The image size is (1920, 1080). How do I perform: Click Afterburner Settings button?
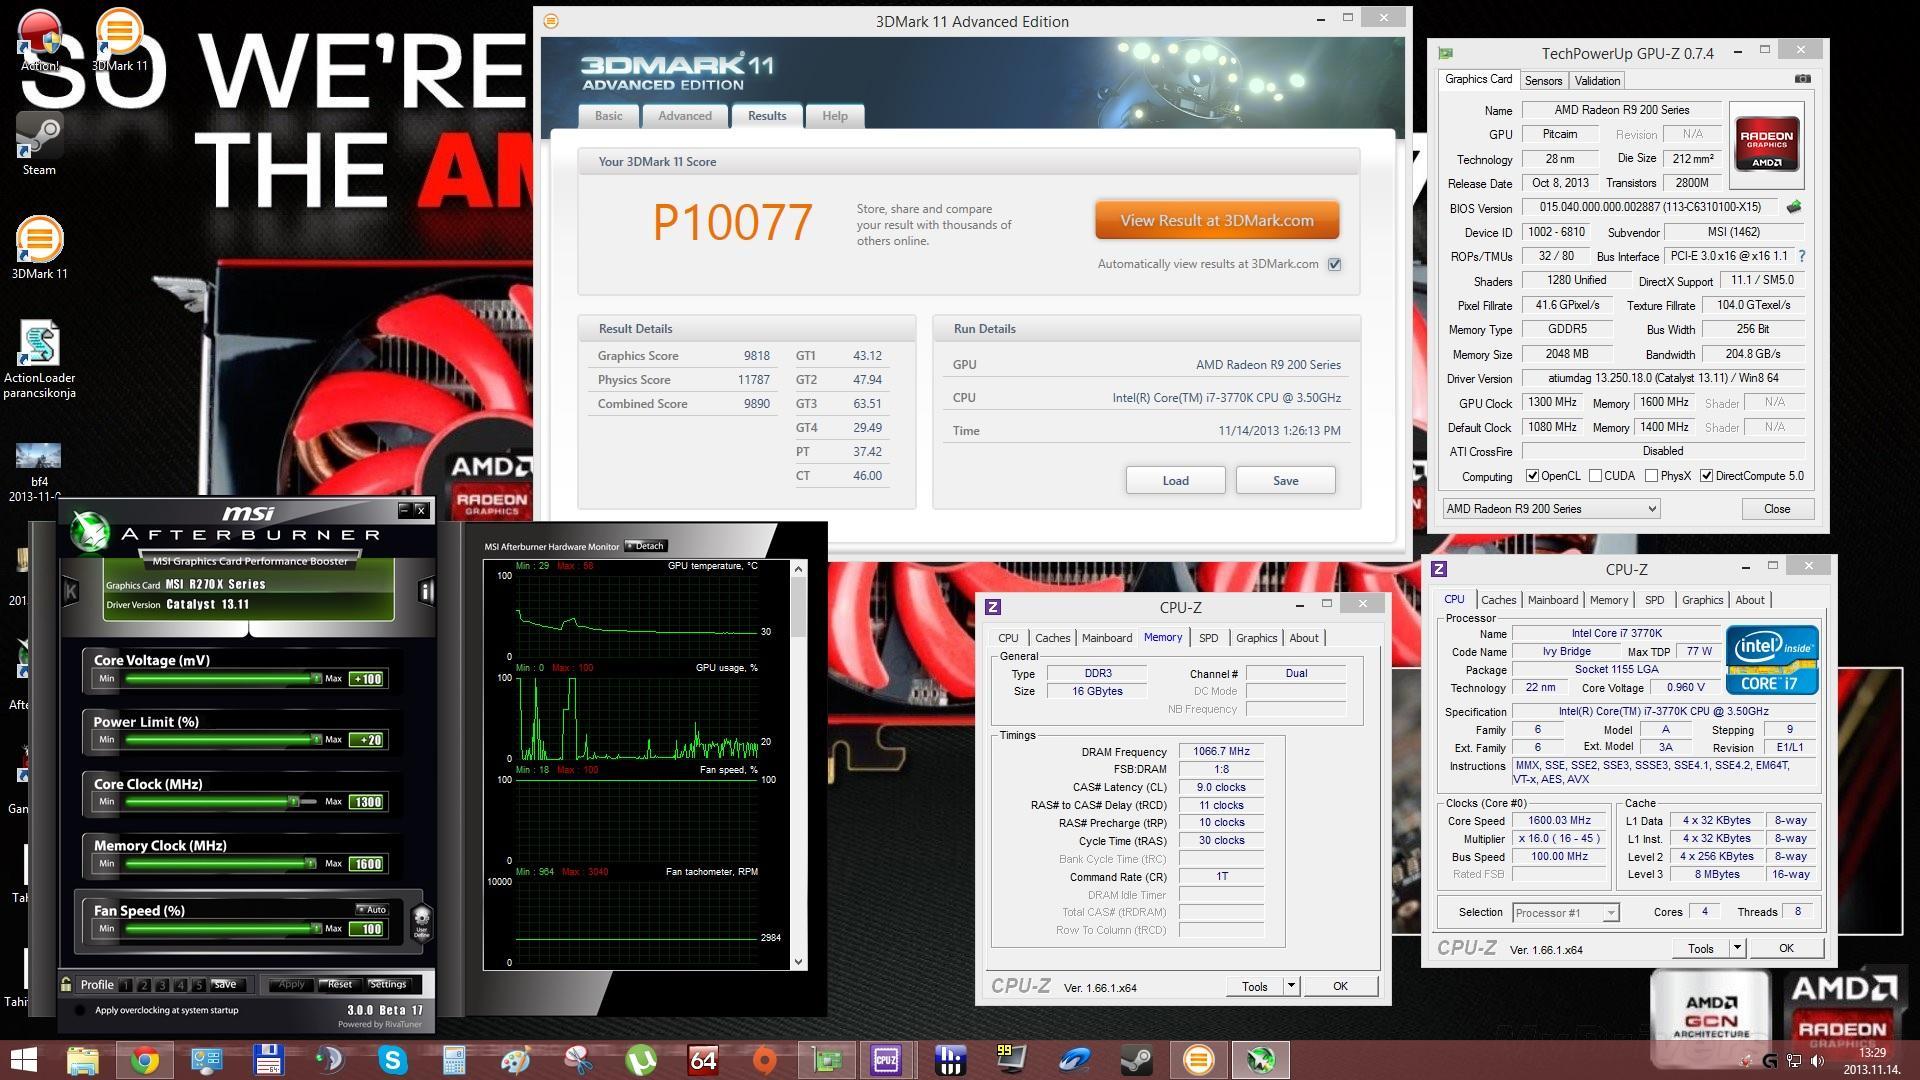coord(388,984)
